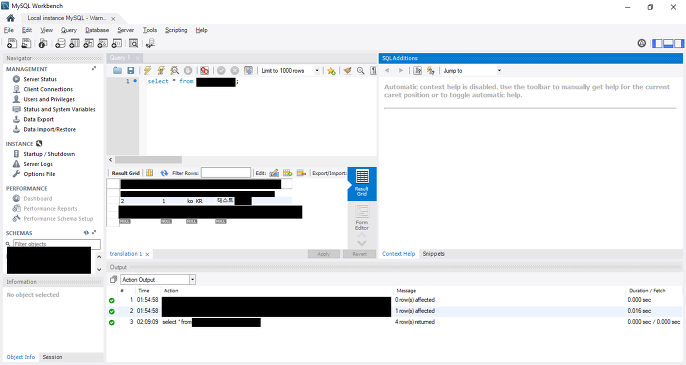Toggle autocommit mode icon

(x=248, y=70)
